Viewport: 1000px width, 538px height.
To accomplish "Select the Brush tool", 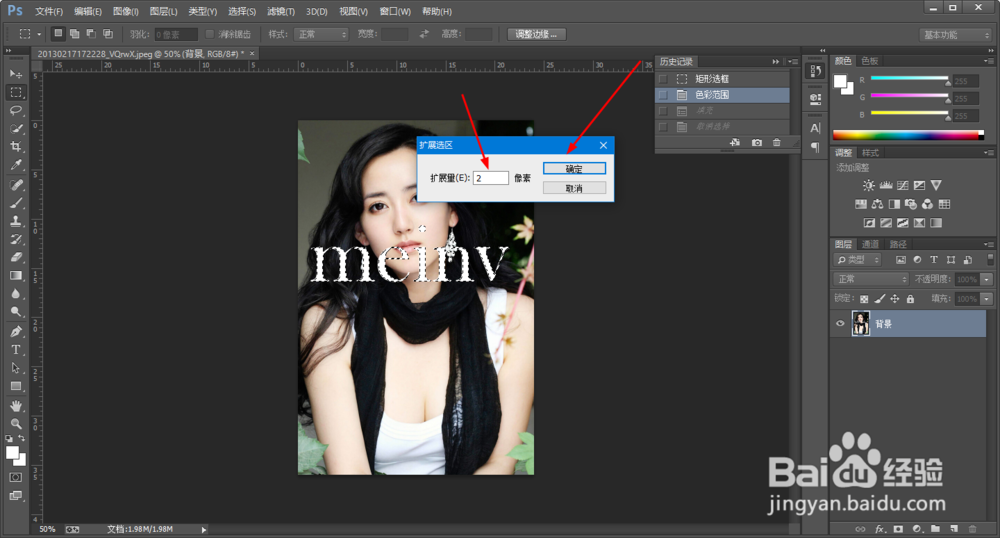I will click(16, 203).
